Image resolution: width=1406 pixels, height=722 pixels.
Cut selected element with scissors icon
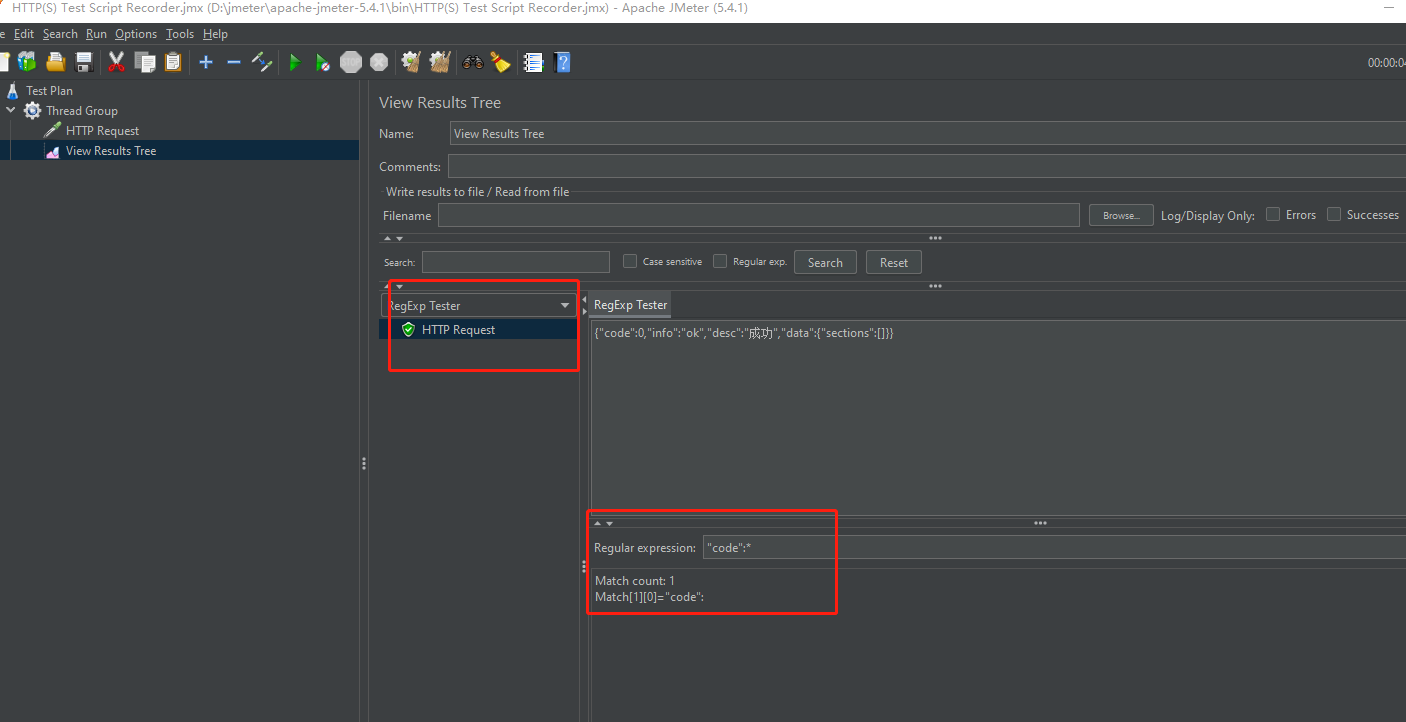116,62
